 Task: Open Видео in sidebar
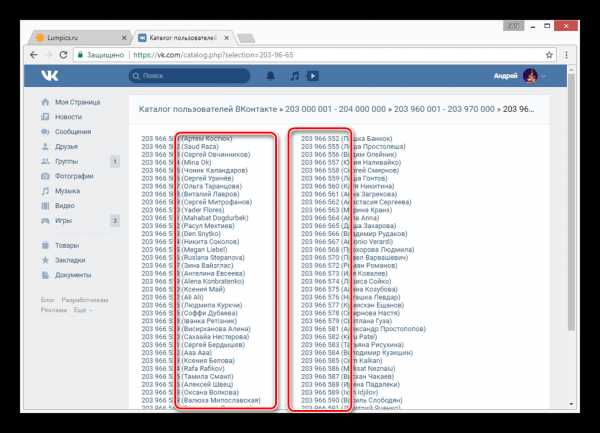pyautogui.click(x=65, y=205)
